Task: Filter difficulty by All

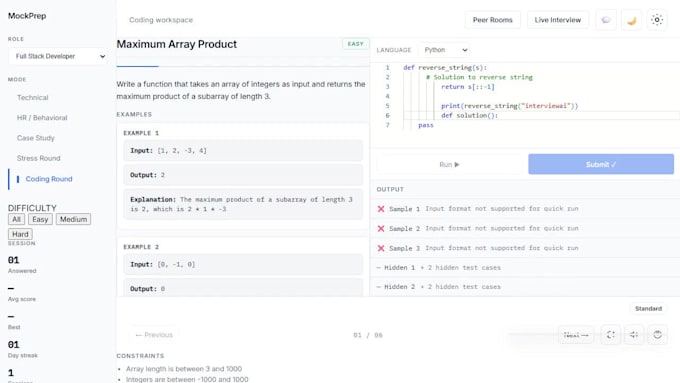Action: tap(16, 219)
